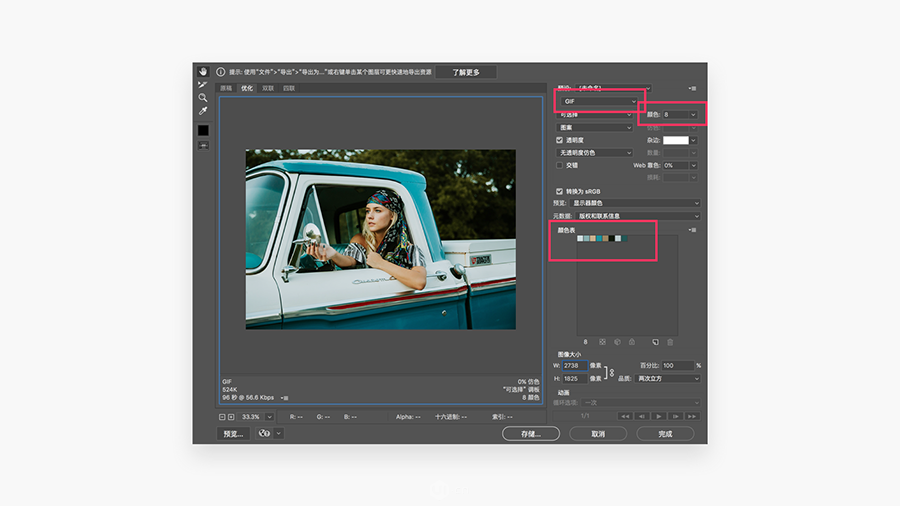
Task: Open the color table panel menu icon
Action: [693, 230]
